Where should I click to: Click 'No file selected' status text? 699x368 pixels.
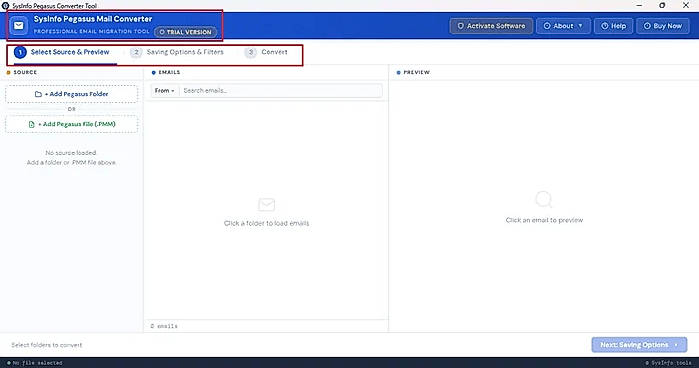coord(37,363)
